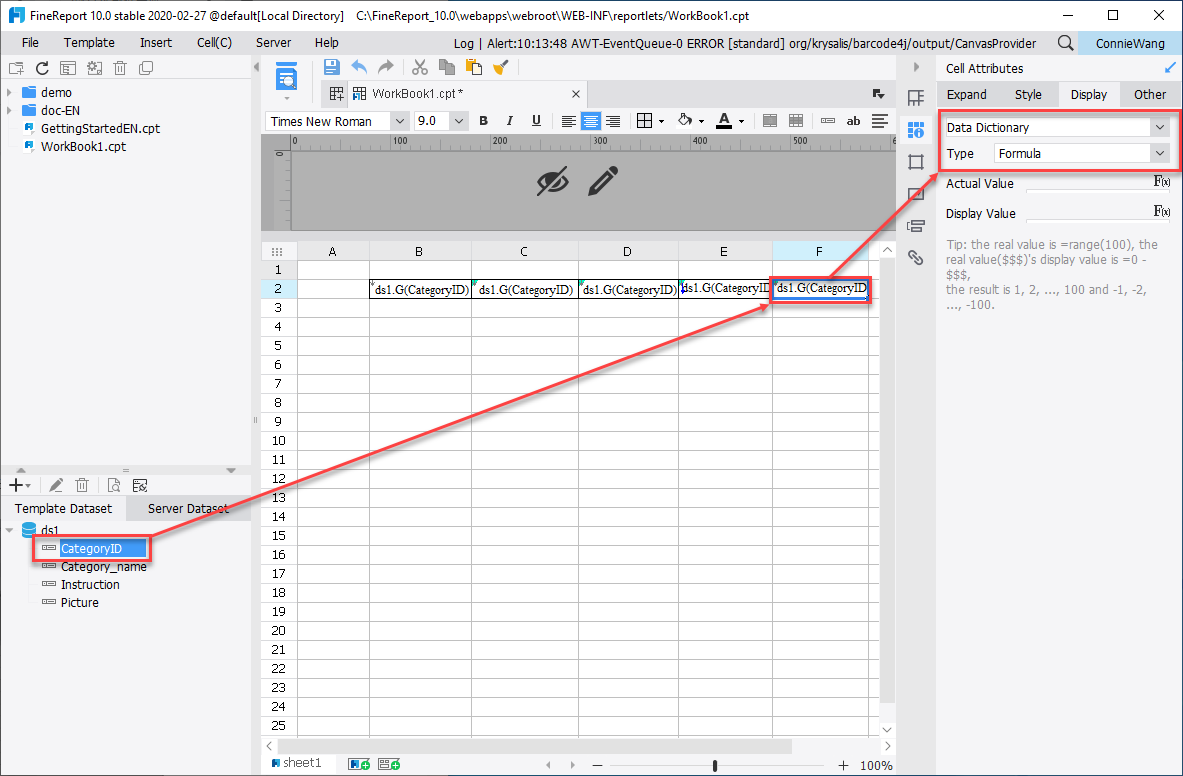Switch to the Style tab in Cell Attributes
This screenshot has height=776, width=1183.
[1026, 94]
